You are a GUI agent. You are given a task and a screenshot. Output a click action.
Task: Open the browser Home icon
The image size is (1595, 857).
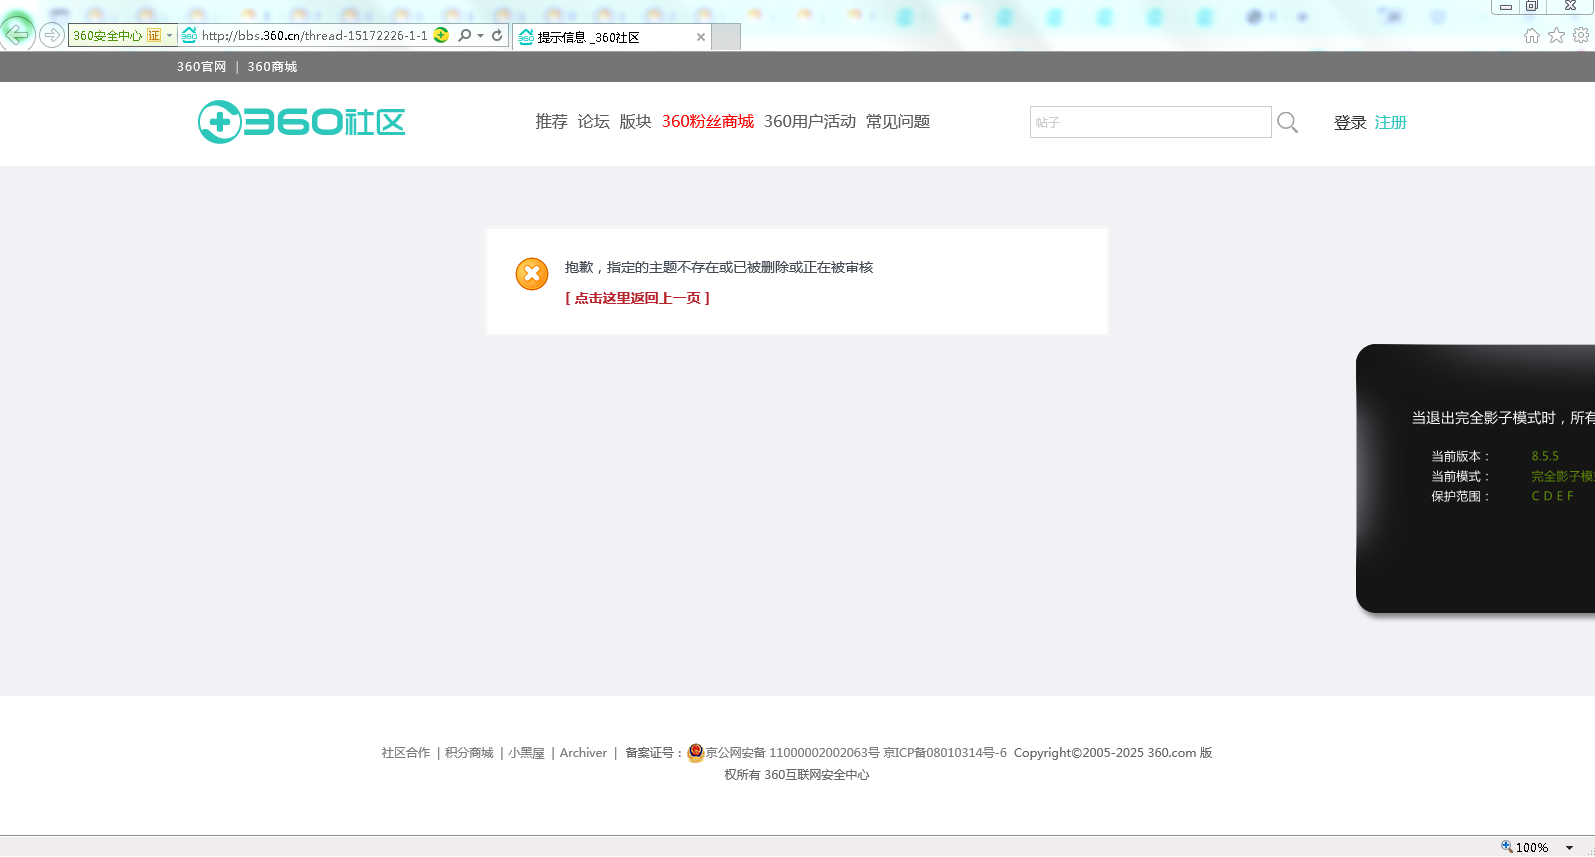(x=1532, y=35)
